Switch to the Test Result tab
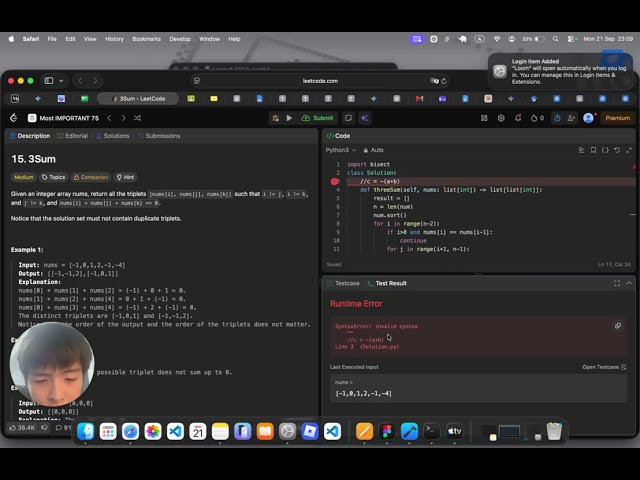Image resolution: width=640 pixels, height=480 pixels. point(387,283)
